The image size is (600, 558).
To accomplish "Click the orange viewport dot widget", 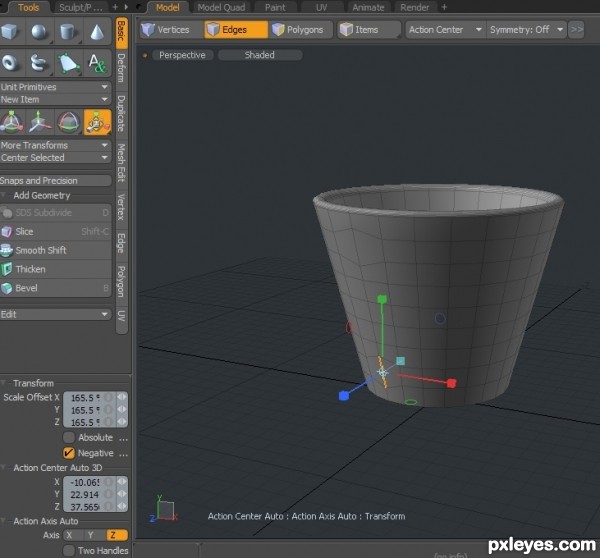I will [x=145, y=55].
